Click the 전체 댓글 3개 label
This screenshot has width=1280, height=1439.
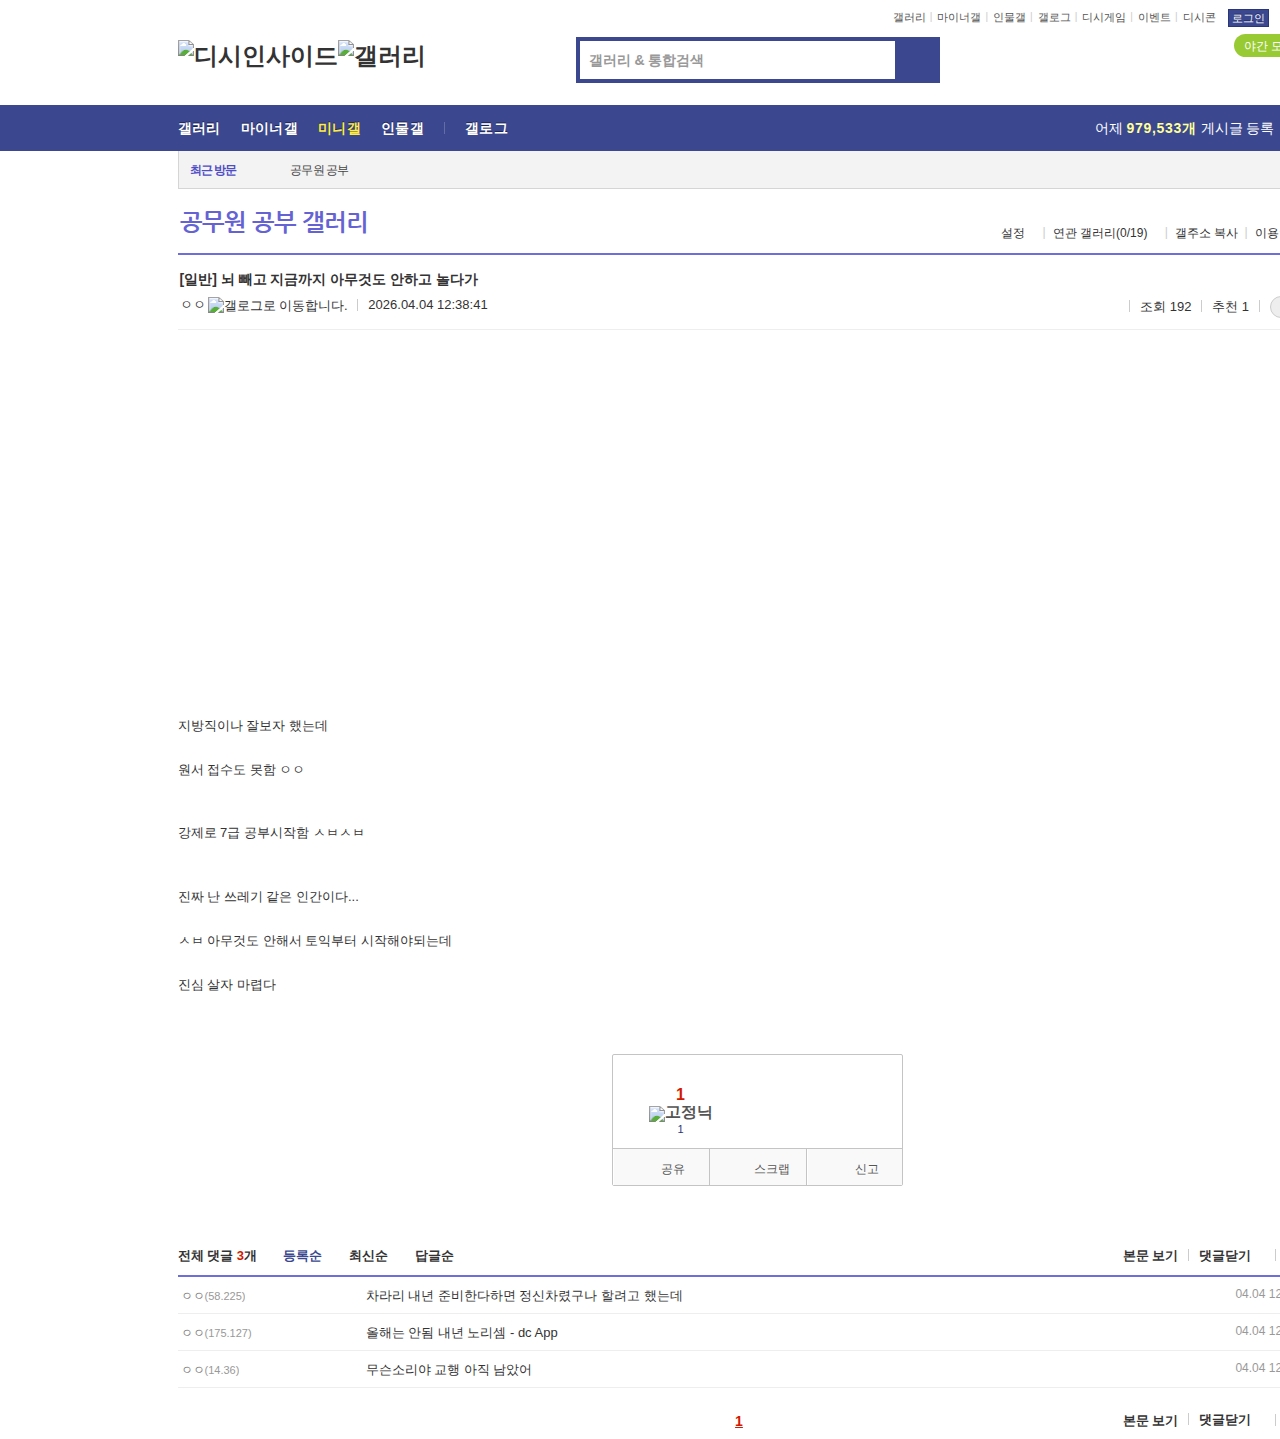217,1256
